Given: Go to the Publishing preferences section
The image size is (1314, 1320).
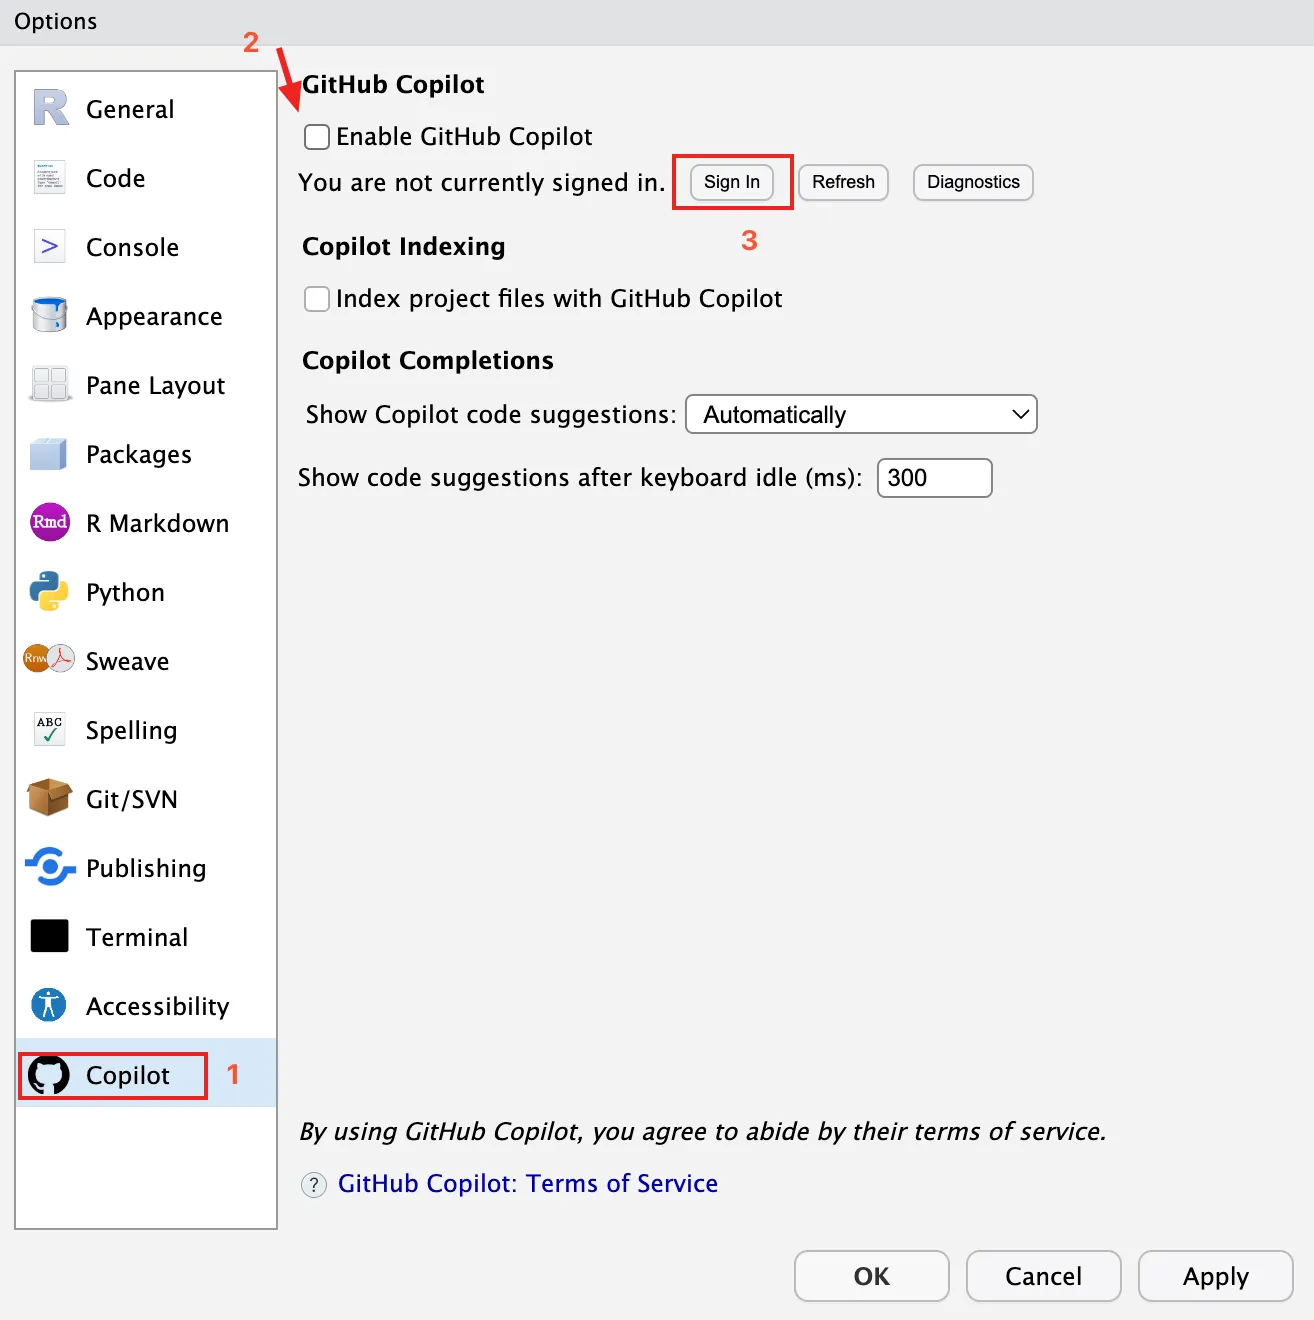Looking at the screenshot, I should pos(146,868).
